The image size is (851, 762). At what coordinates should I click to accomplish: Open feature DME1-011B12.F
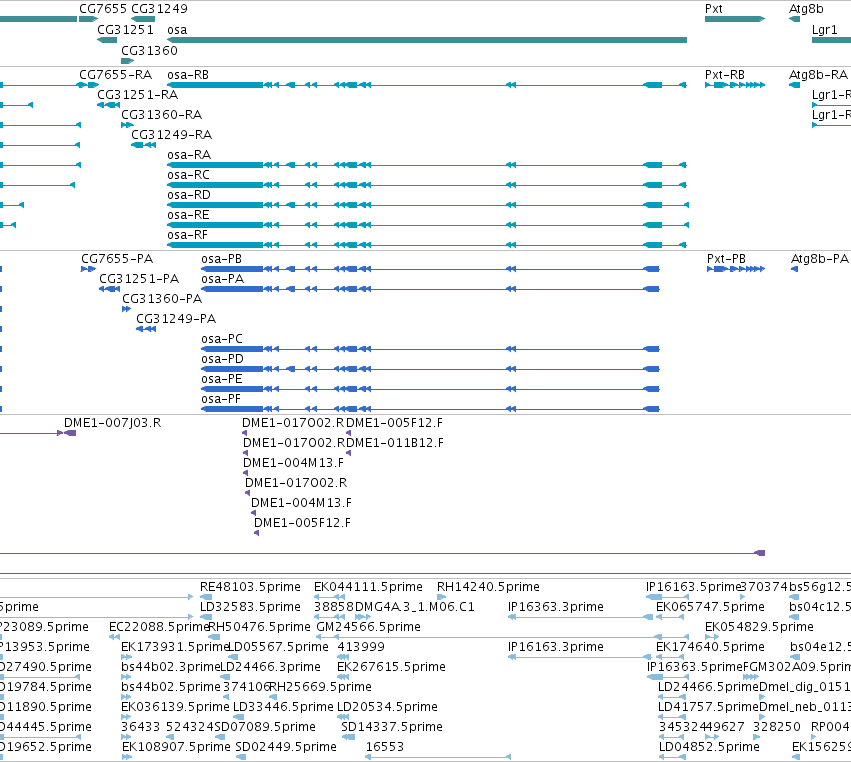[x=395, y=443]
